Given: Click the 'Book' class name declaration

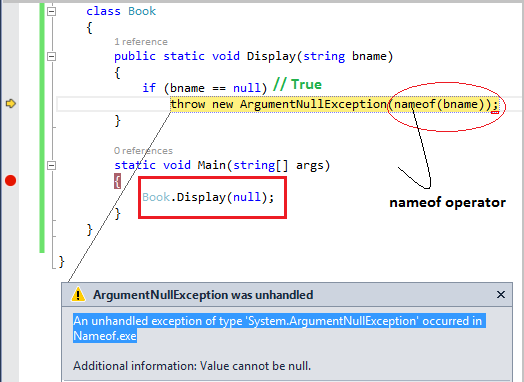Looking at the screenshot, I should [142, 11].
